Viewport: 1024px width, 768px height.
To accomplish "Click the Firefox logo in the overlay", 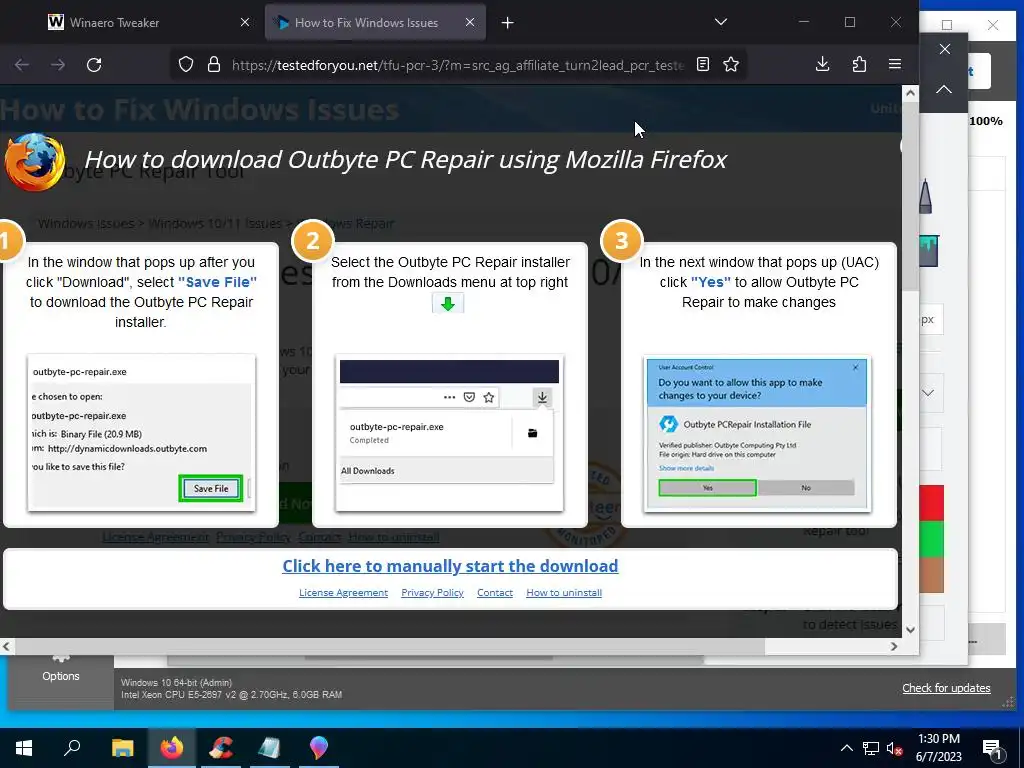I will click(x=35, y=163).
